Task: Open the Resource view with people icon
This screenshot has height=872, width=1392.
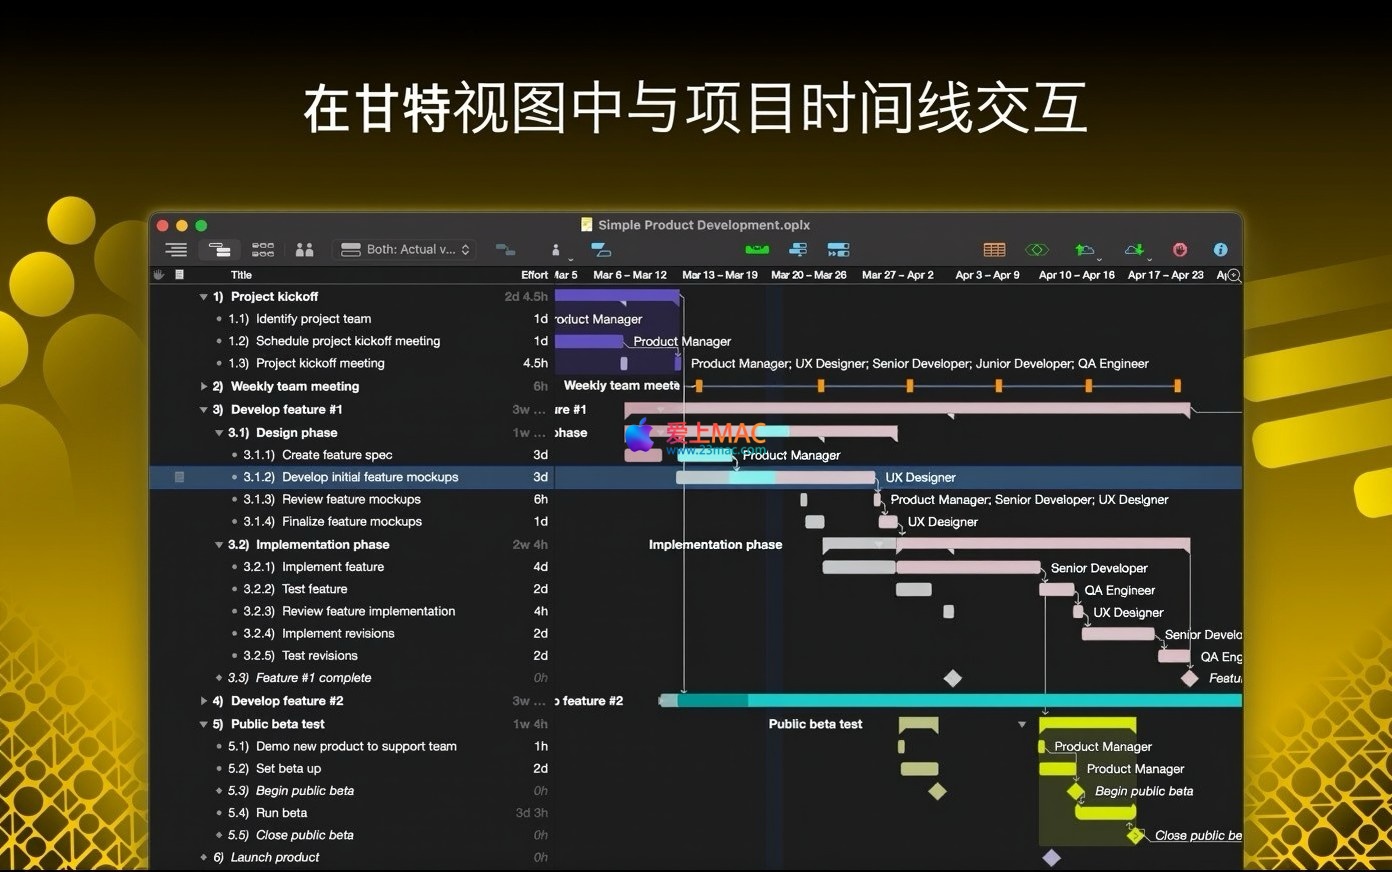Action: 305,250
